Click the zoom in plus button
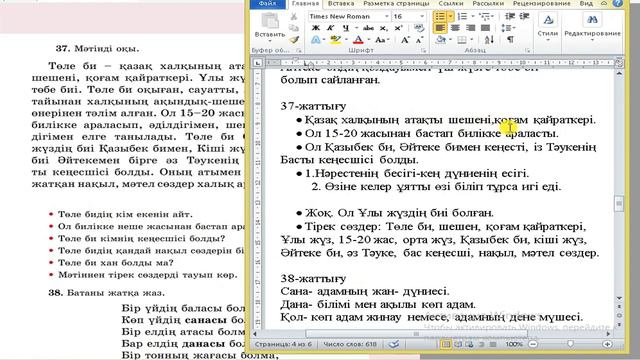The height and width of the screenshot is (360, 640). [x=607, y=344]
